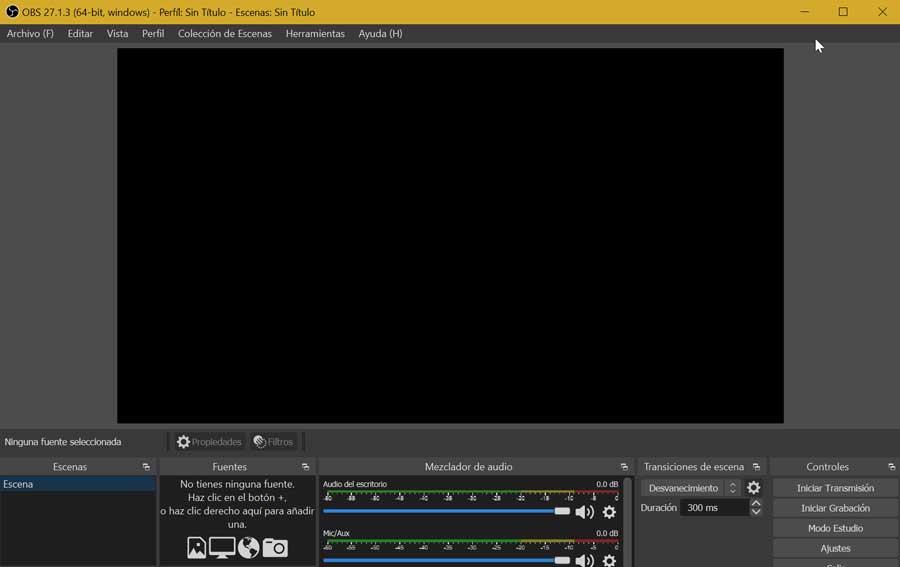The height and width of the screenshot is (567, 900).
Task: Click the black preview canvas
Action: (x=451, y=236)
